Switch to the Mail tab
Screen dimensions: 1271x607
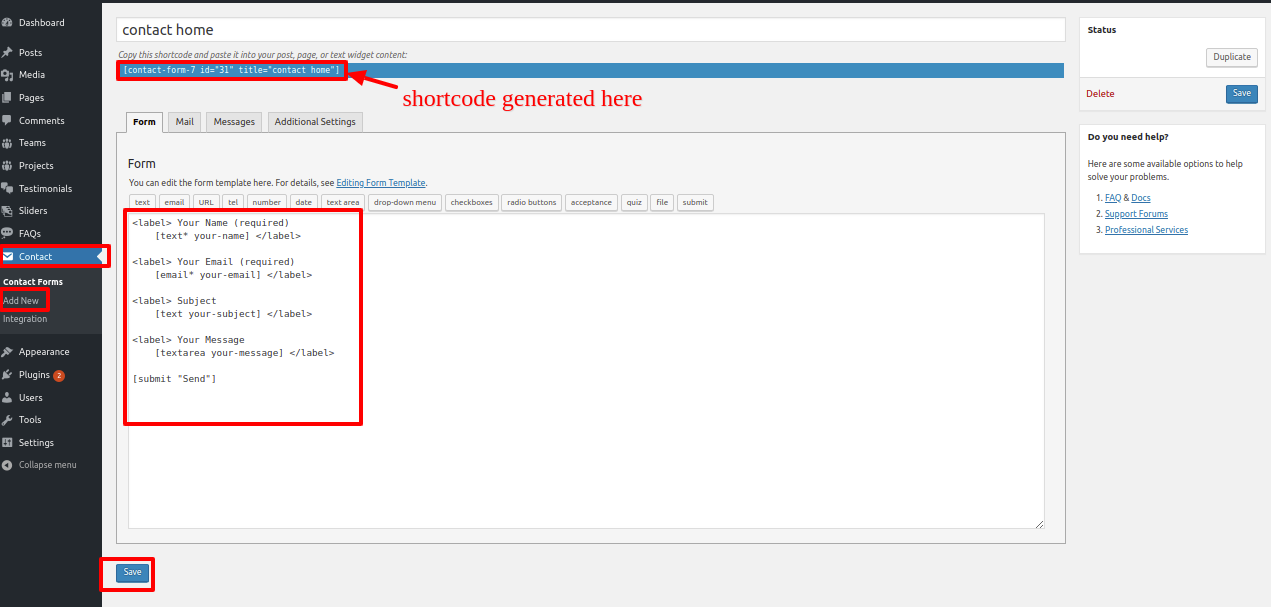tap(184, 121)
